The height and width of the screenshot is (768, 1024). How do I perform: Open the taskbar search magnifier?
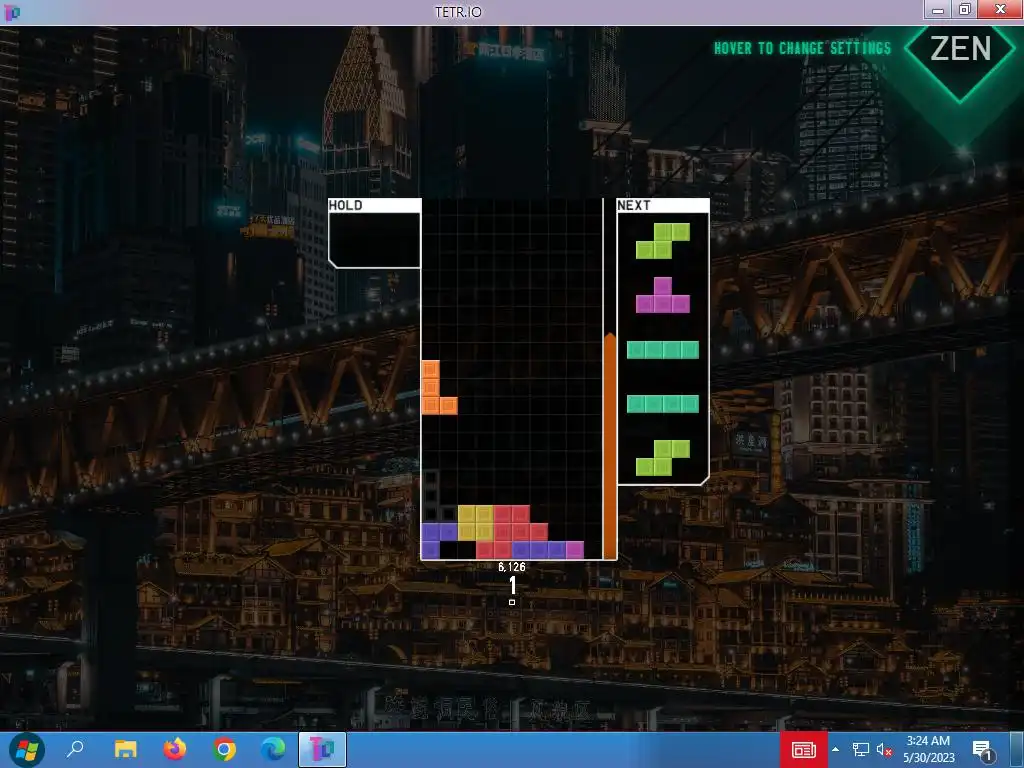[75, 749]
